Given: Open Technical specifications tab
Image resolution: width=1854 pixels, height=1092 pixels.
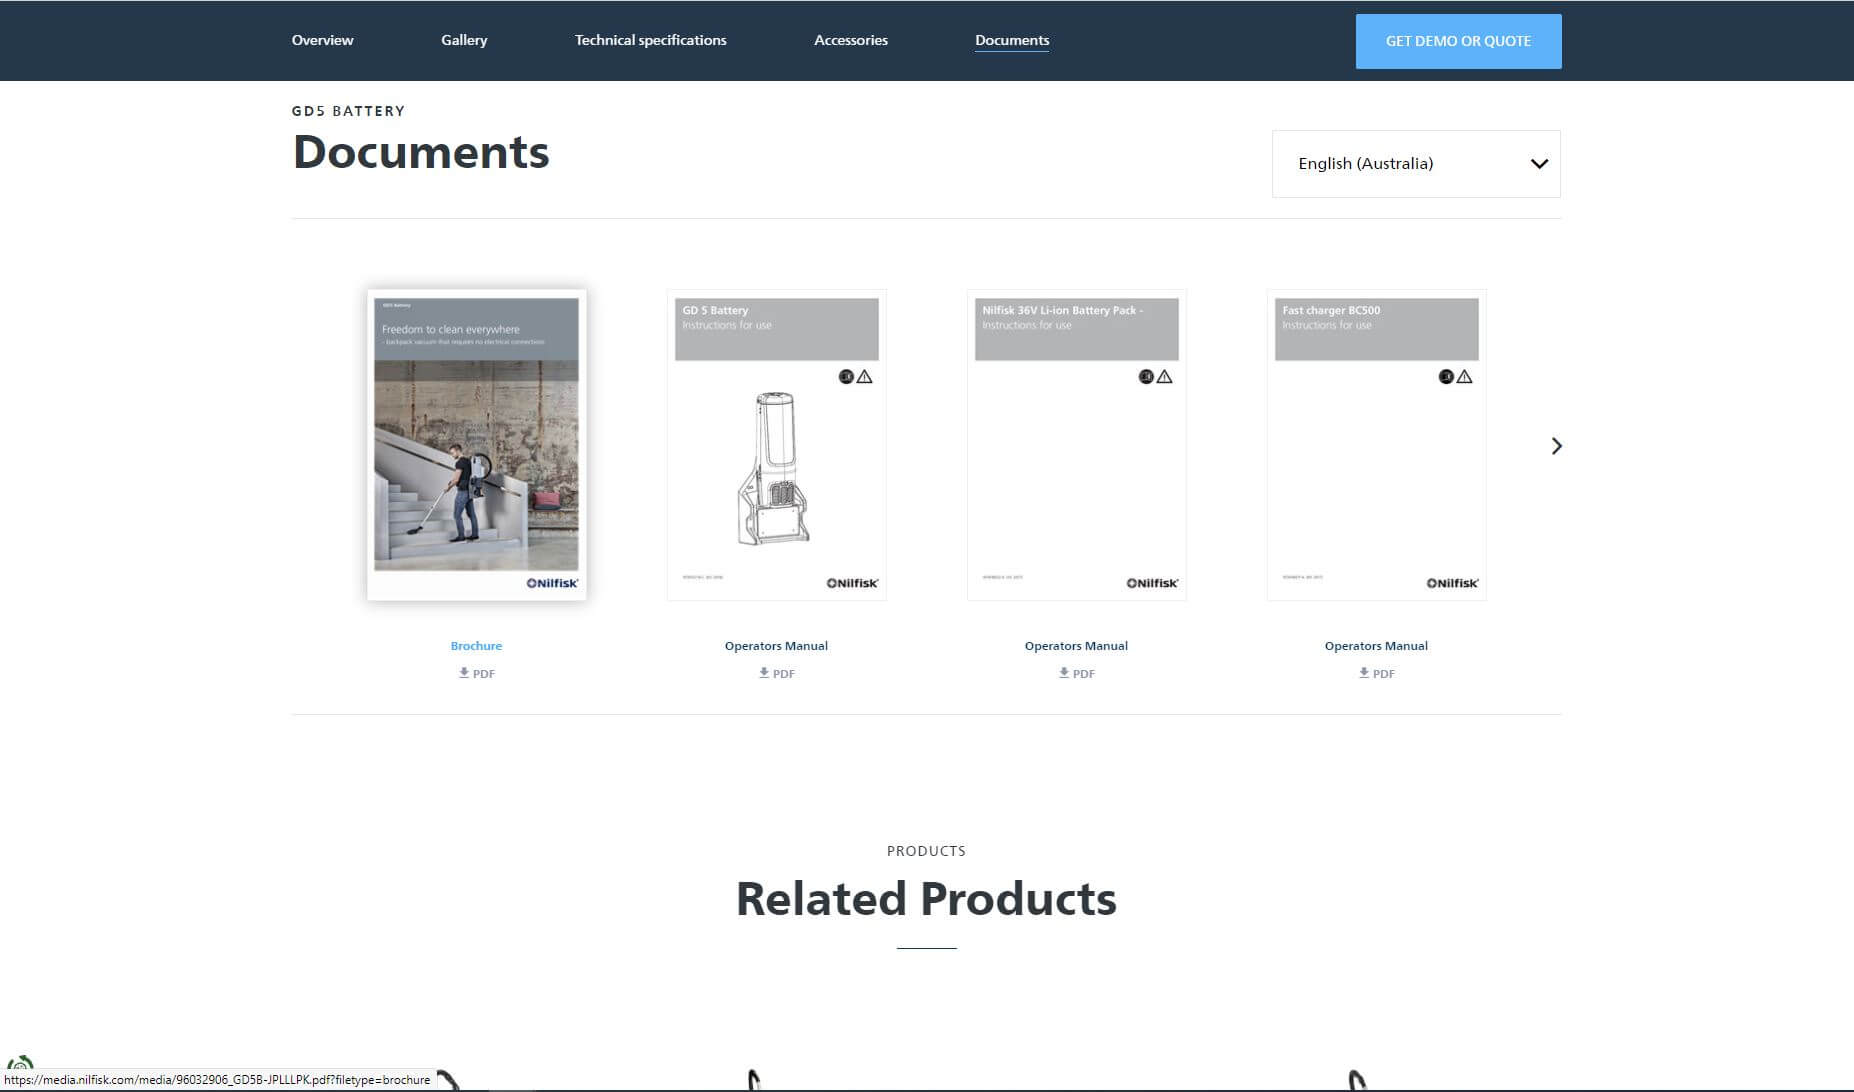Looking at the screenshot, I should pyautogui.click(x=650, y=40).
